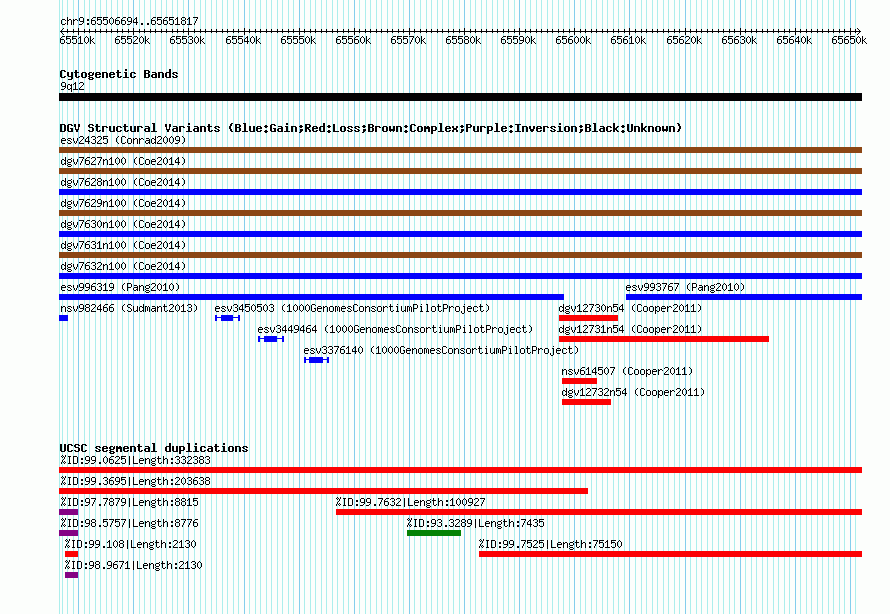Click the Cytogenetic Bands track title
Viewport: 890px width, 614px height.
119,74
